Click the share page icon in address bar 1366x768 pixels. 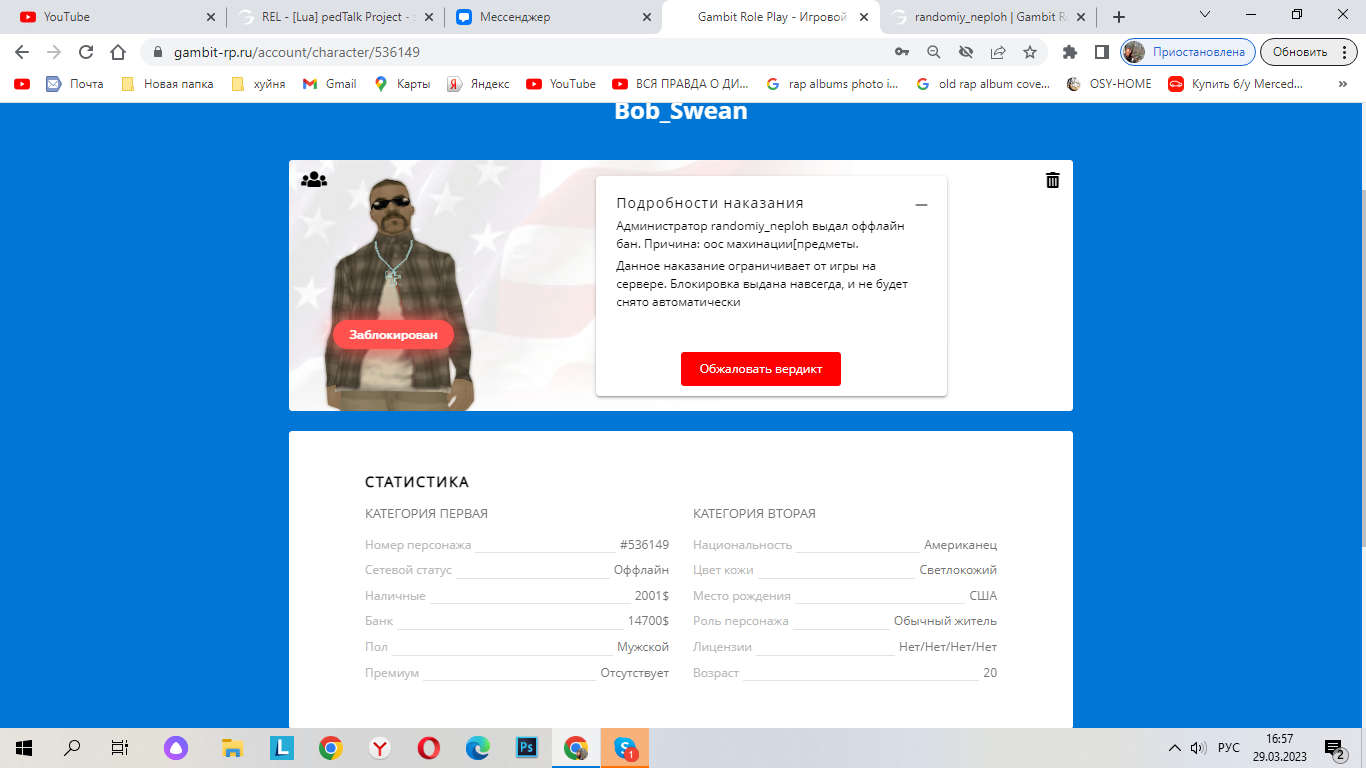(998, 52)
